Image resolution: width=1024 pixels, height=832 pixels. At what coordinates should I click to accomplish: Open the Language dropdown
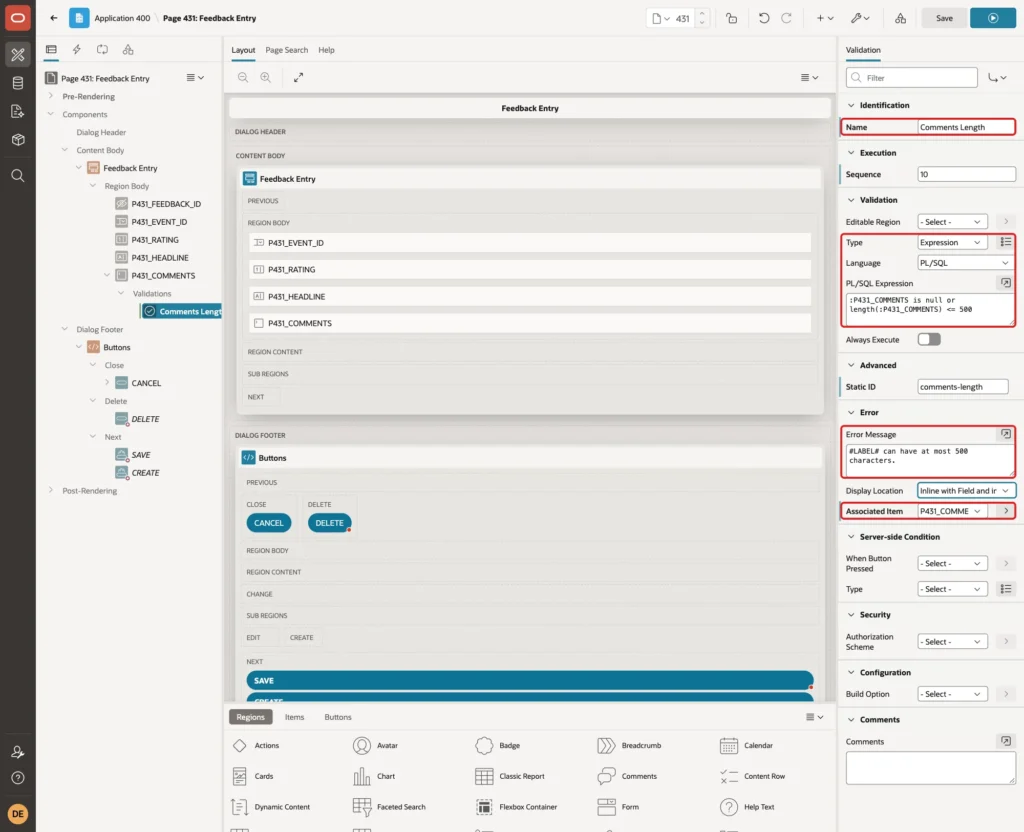coord(966,263)
